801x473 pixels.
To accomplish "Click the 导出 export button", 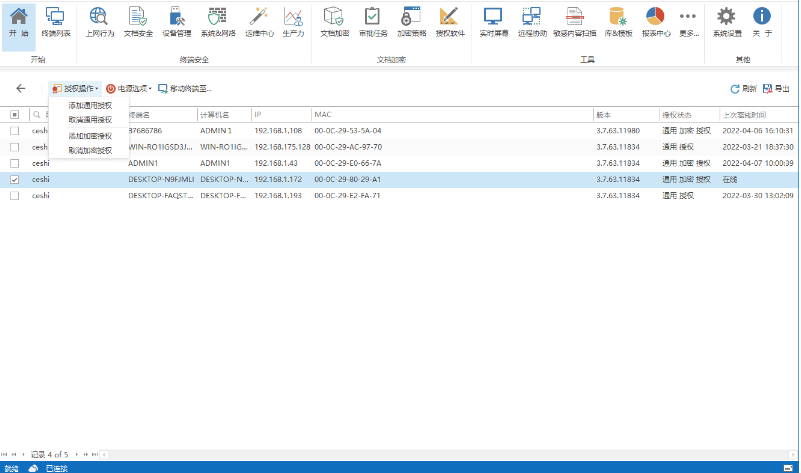I will 775,88.
